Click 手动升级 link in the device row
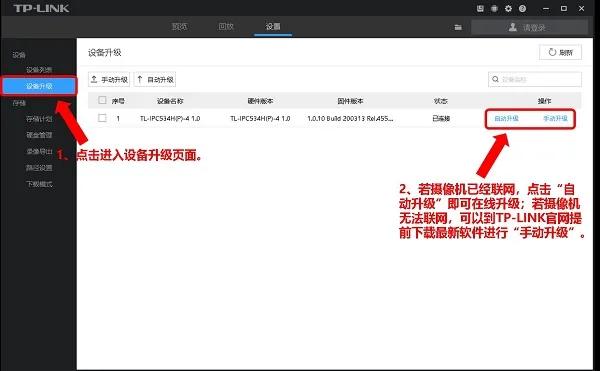 tap(555, 119)
